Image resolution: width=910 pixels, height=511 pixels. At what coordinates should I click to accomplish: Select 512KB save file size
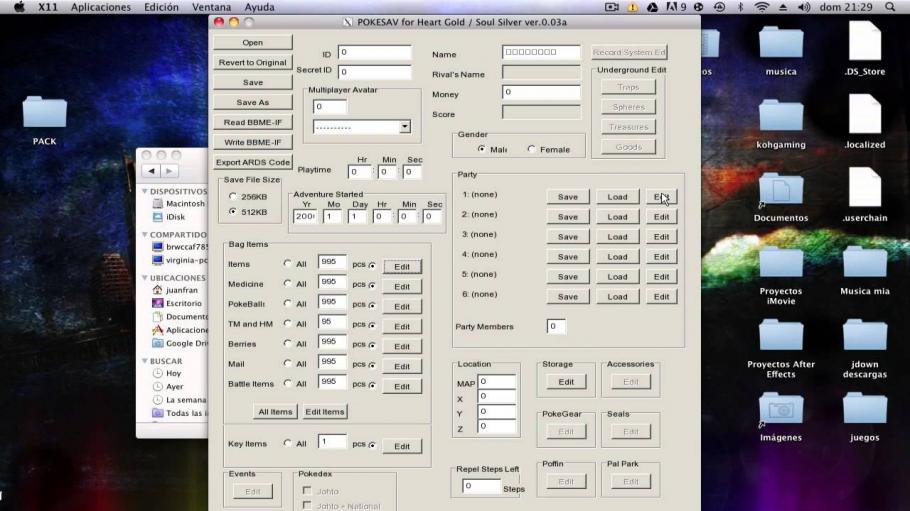(x=233, y=211)
